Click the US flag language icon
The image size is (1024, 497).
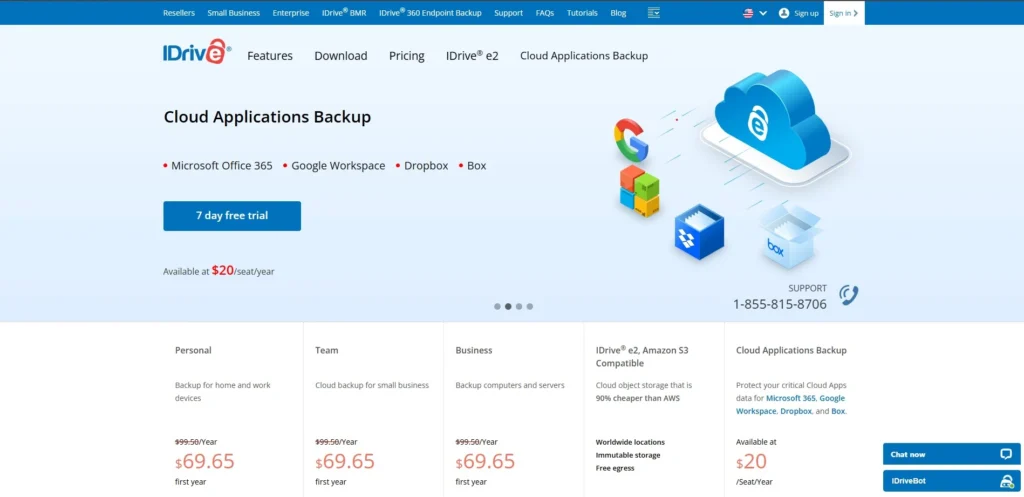click(x=748, y=13)
